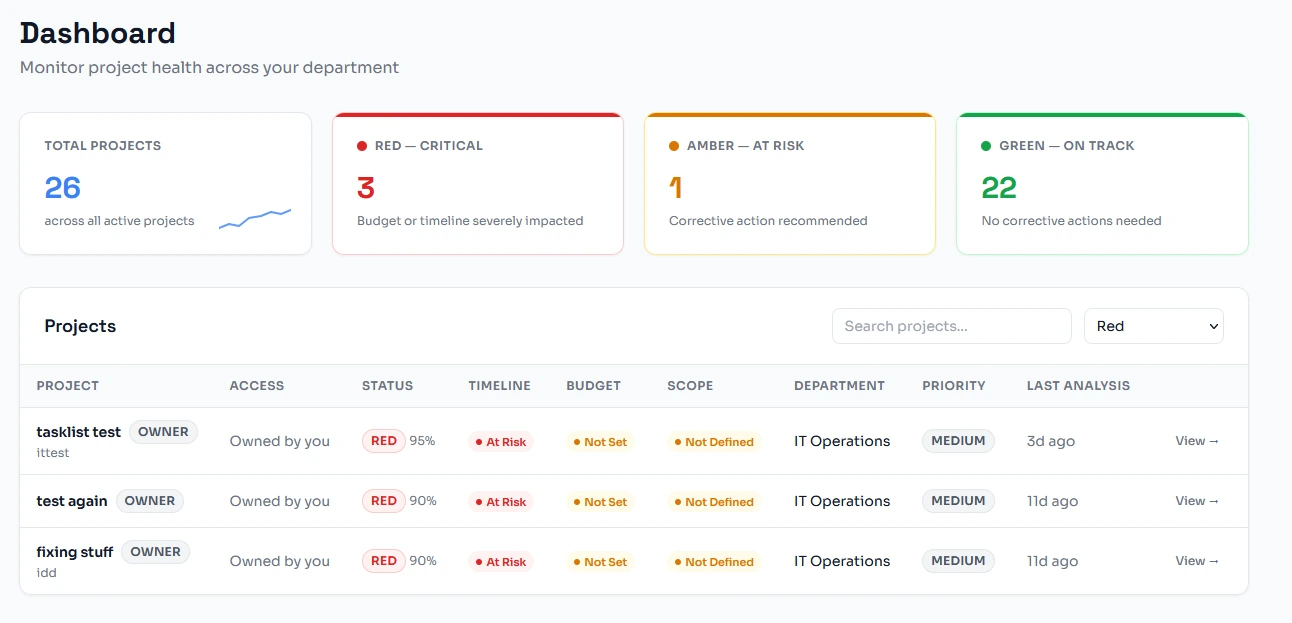The width and height of the screenshot is (1292, 623).
Task: Click RED status badge in test again row
Action: tap(384, 501)
